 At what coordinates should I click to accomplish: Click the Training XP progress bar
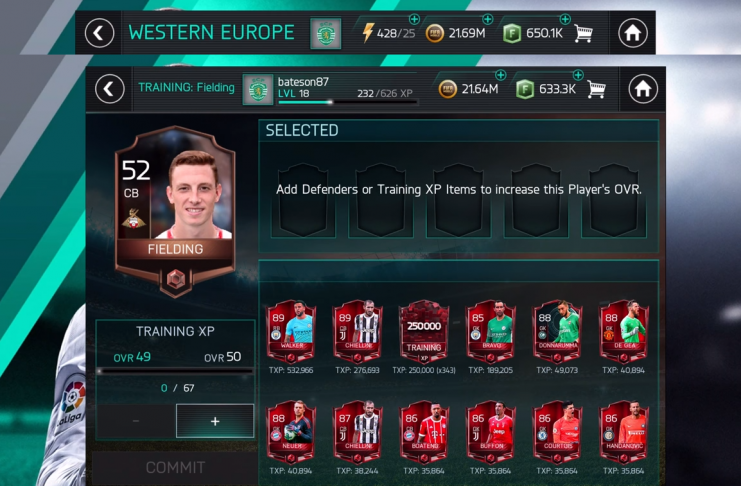click(x=175, y=372)
